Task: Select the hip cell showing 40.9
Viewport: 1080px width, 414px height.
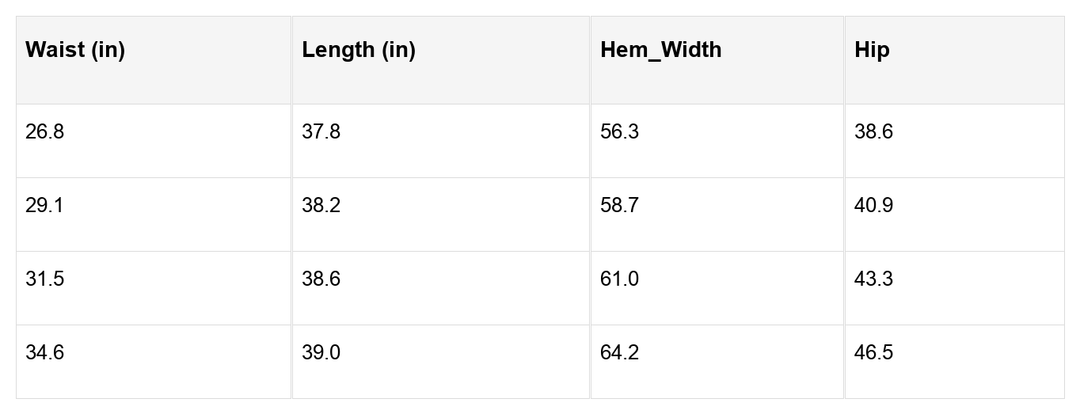Action: click(874, 206)
